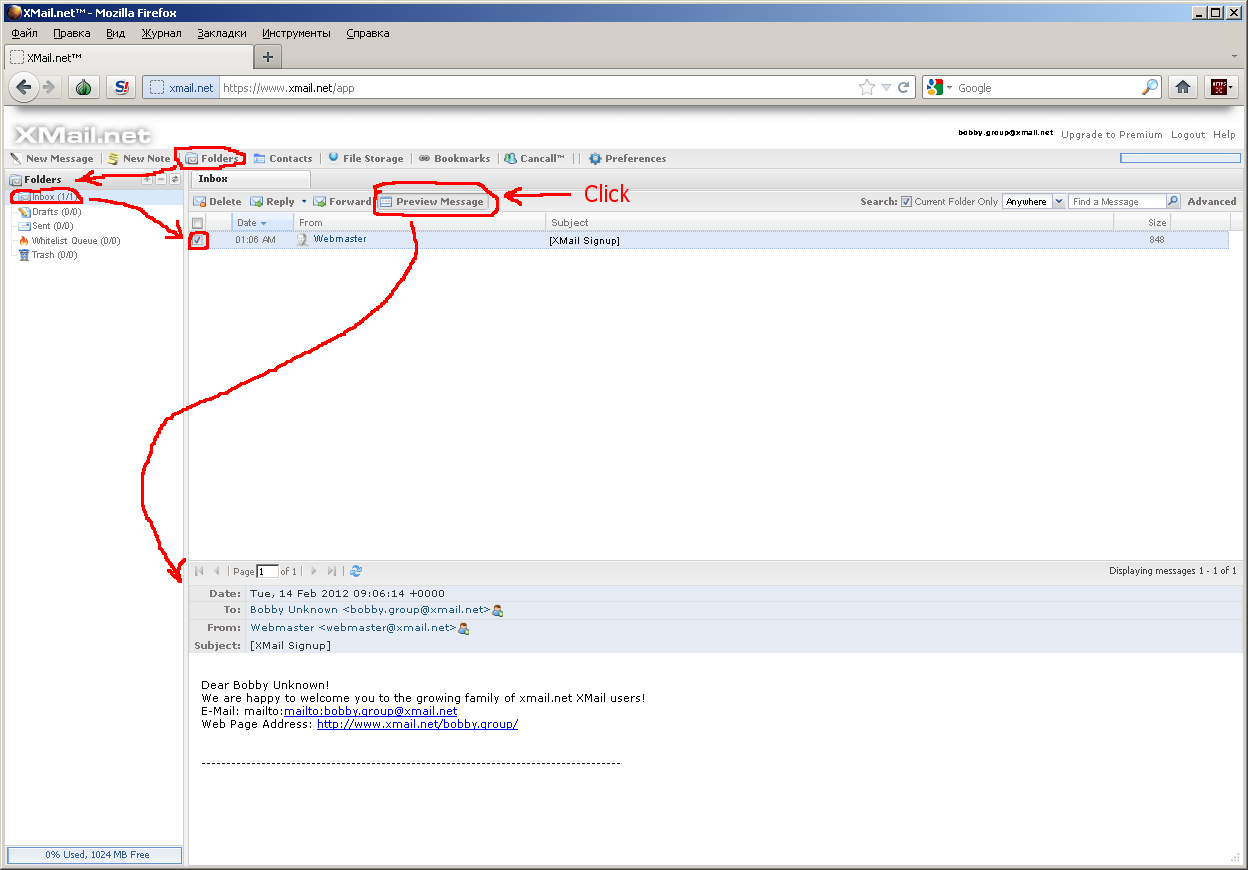Open the Help link
Screen dimensions: 1248x870
1224,134
